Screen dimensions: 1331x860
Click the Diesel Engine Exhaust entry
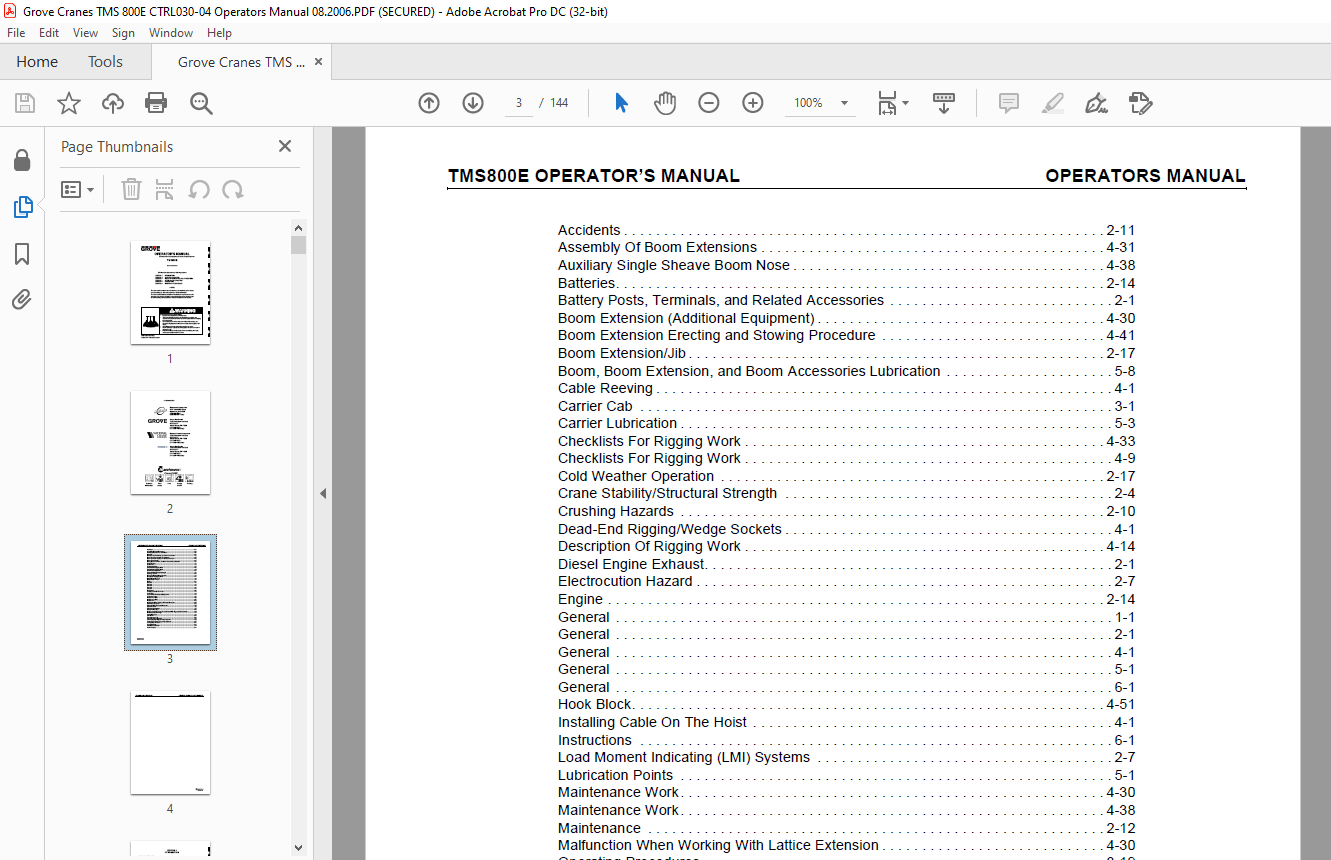pos(846,564)
